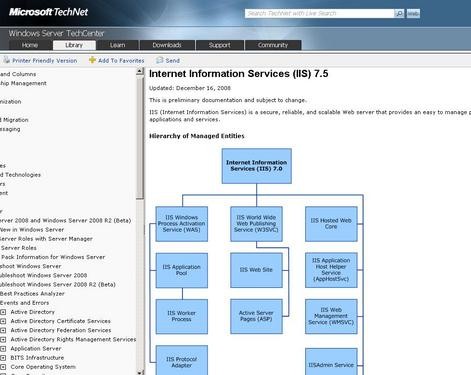
Task: Expand the BITS Infrastructure tree node
Action: pos(3,358)
